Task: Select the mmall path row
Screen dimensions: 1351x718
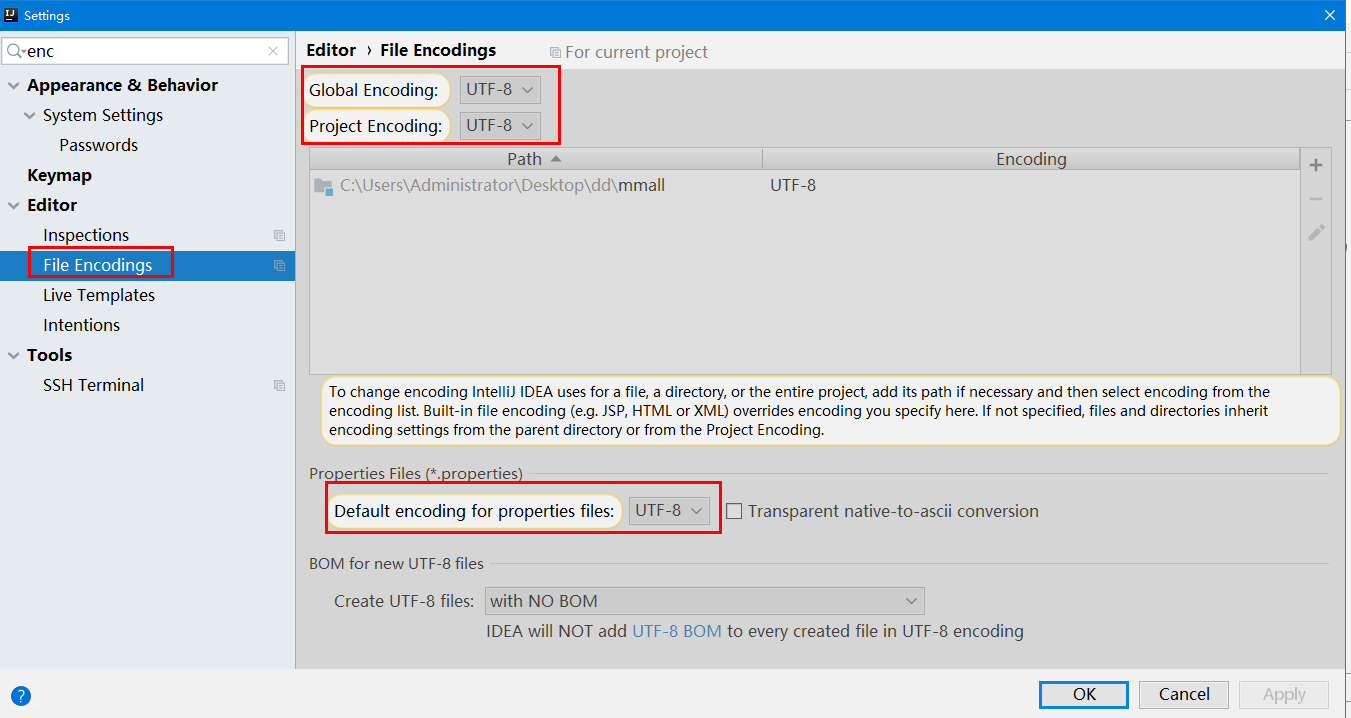Action: 805,185
